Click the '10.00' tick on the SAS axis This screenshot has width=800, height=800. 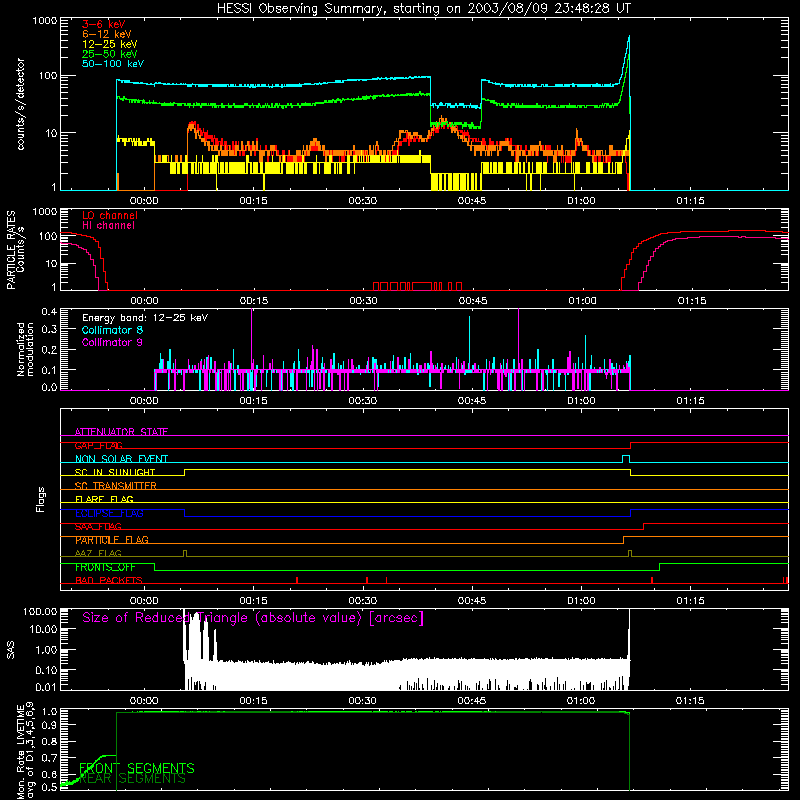tap(43, 629)
